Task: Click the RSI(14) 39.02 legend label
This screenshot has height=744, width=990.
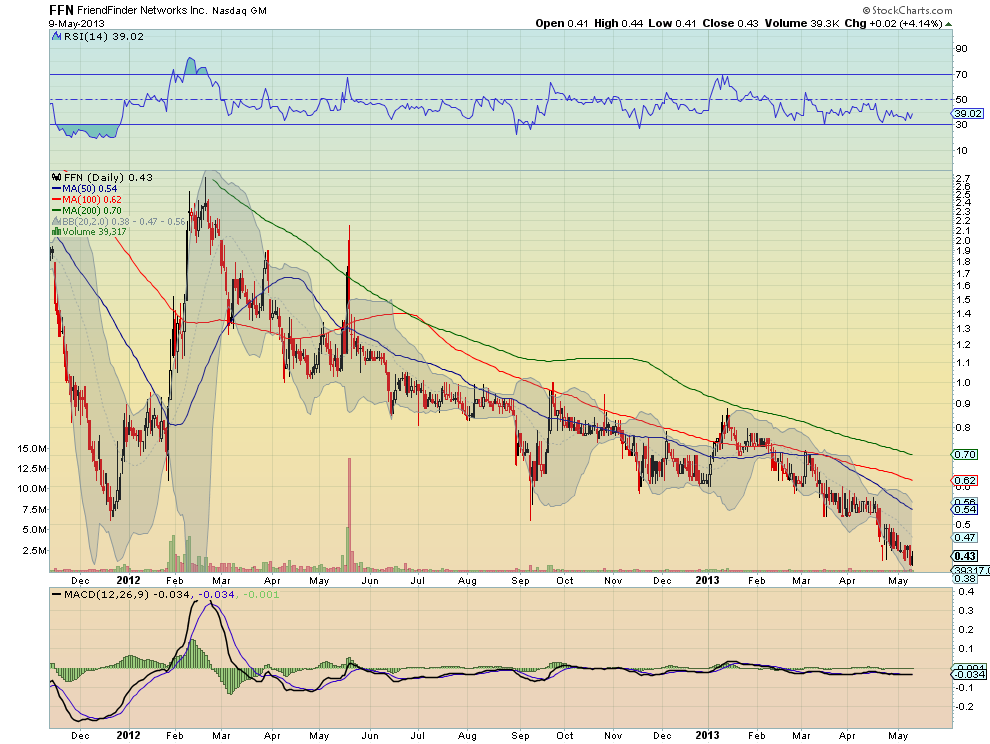Action: (104, 37)
